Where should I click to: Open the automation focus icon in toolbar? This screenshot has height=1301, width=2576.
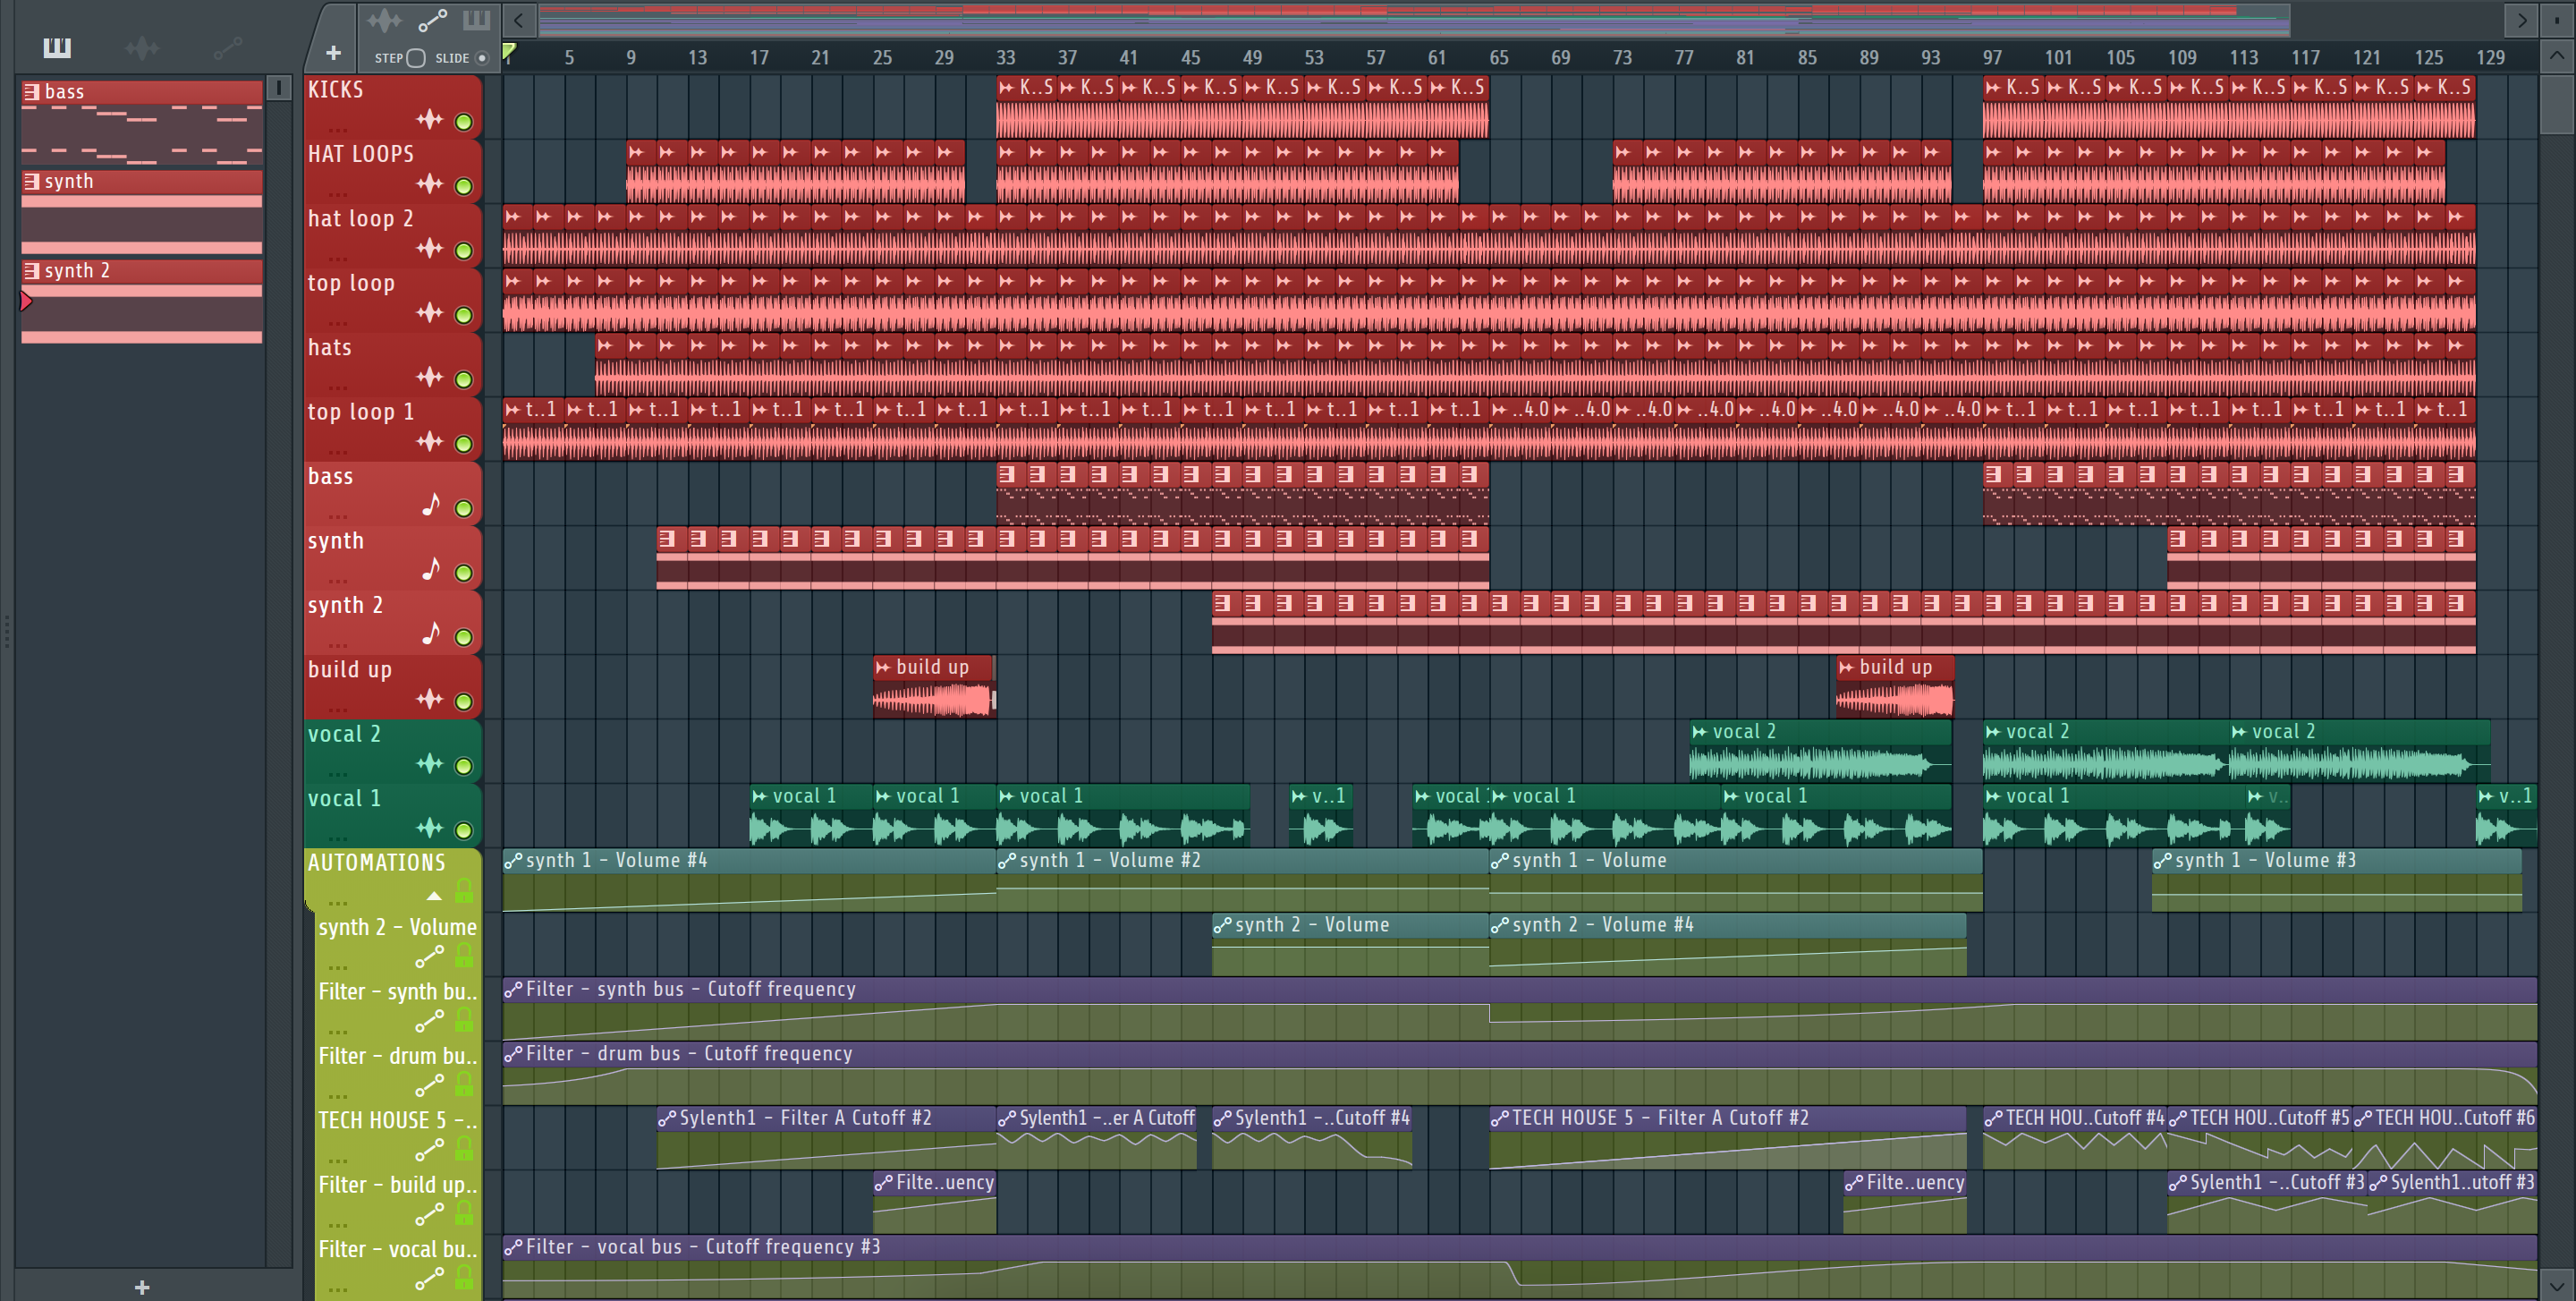point(432,20)
